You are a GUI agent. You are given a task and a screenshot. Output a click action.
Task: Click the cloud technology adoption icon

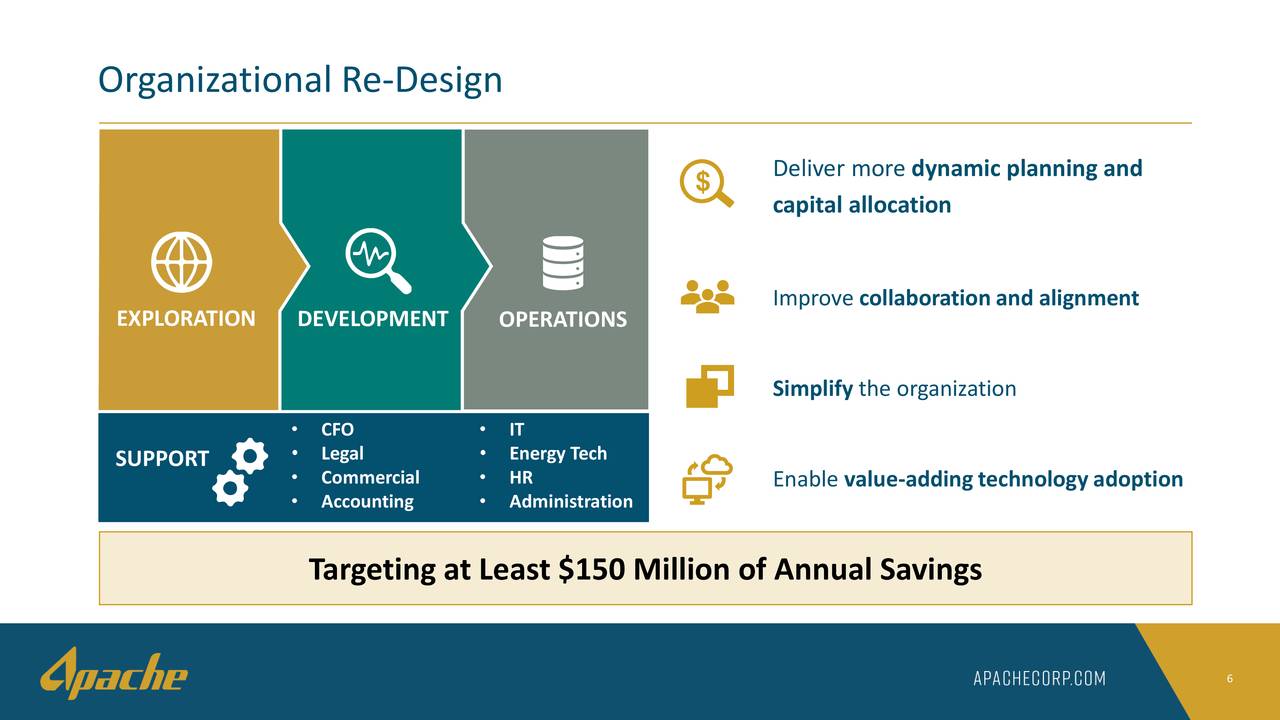705,478
